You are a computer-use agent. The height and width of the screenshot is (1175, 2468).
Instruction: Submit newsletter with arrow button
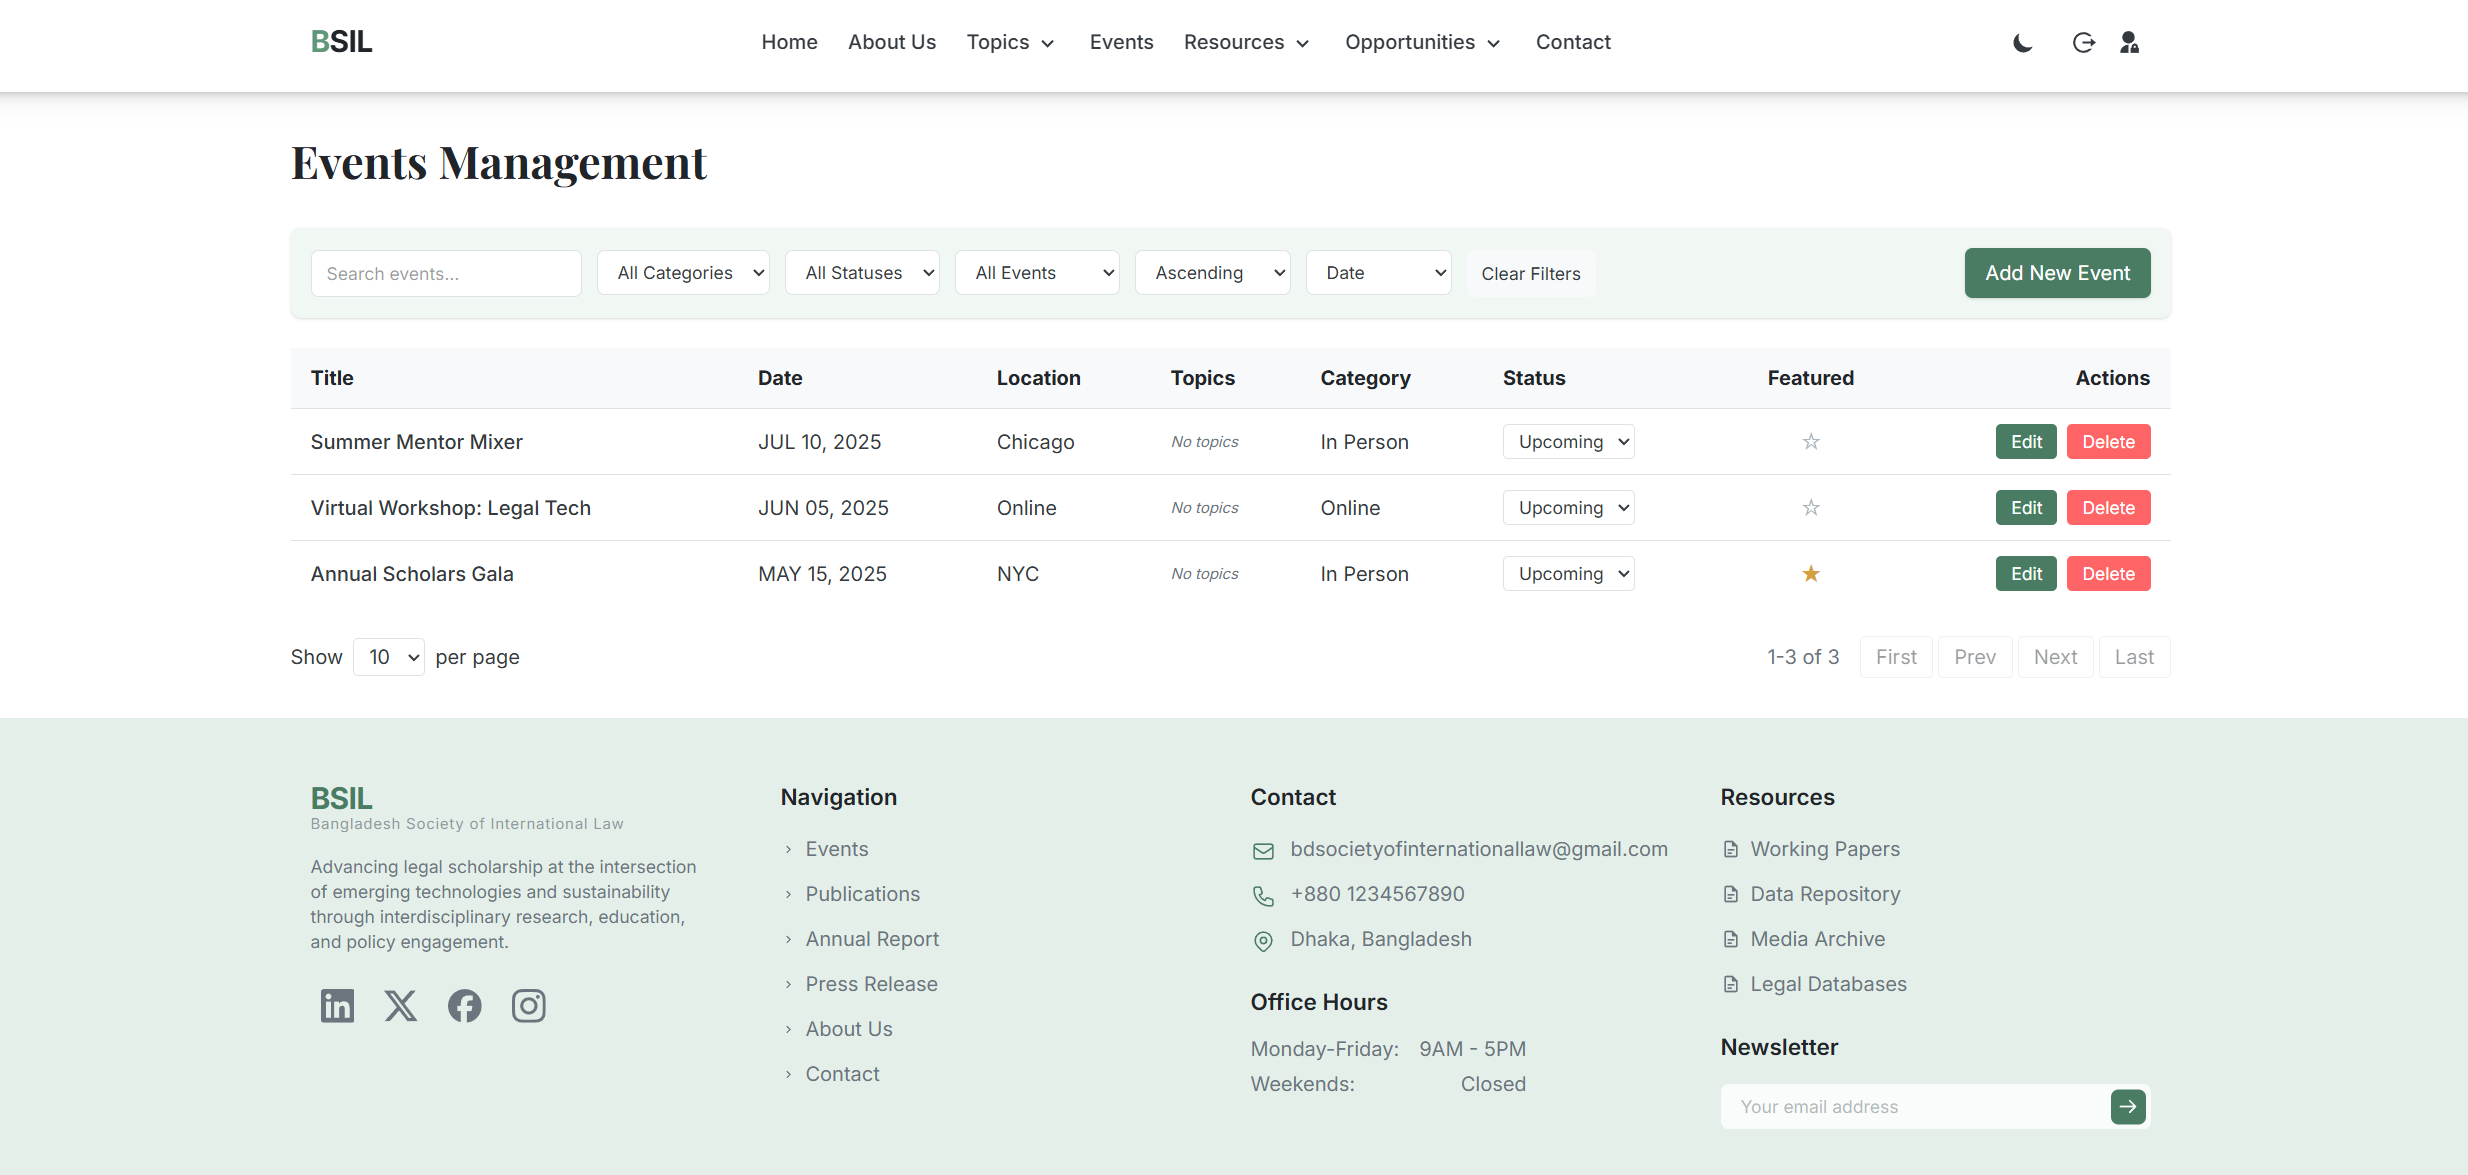click(x=2128, y=1106)
